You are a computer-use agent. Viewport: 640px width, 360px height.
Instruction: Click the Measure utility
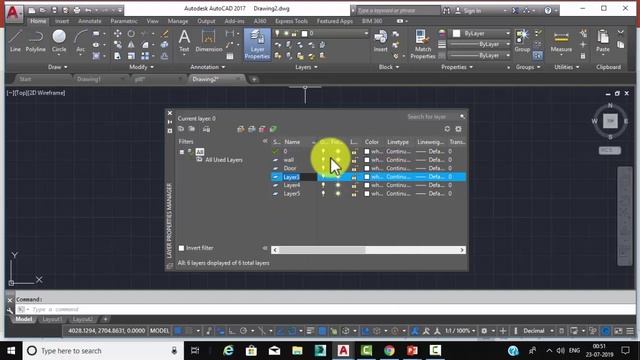[x=561, y=41]
